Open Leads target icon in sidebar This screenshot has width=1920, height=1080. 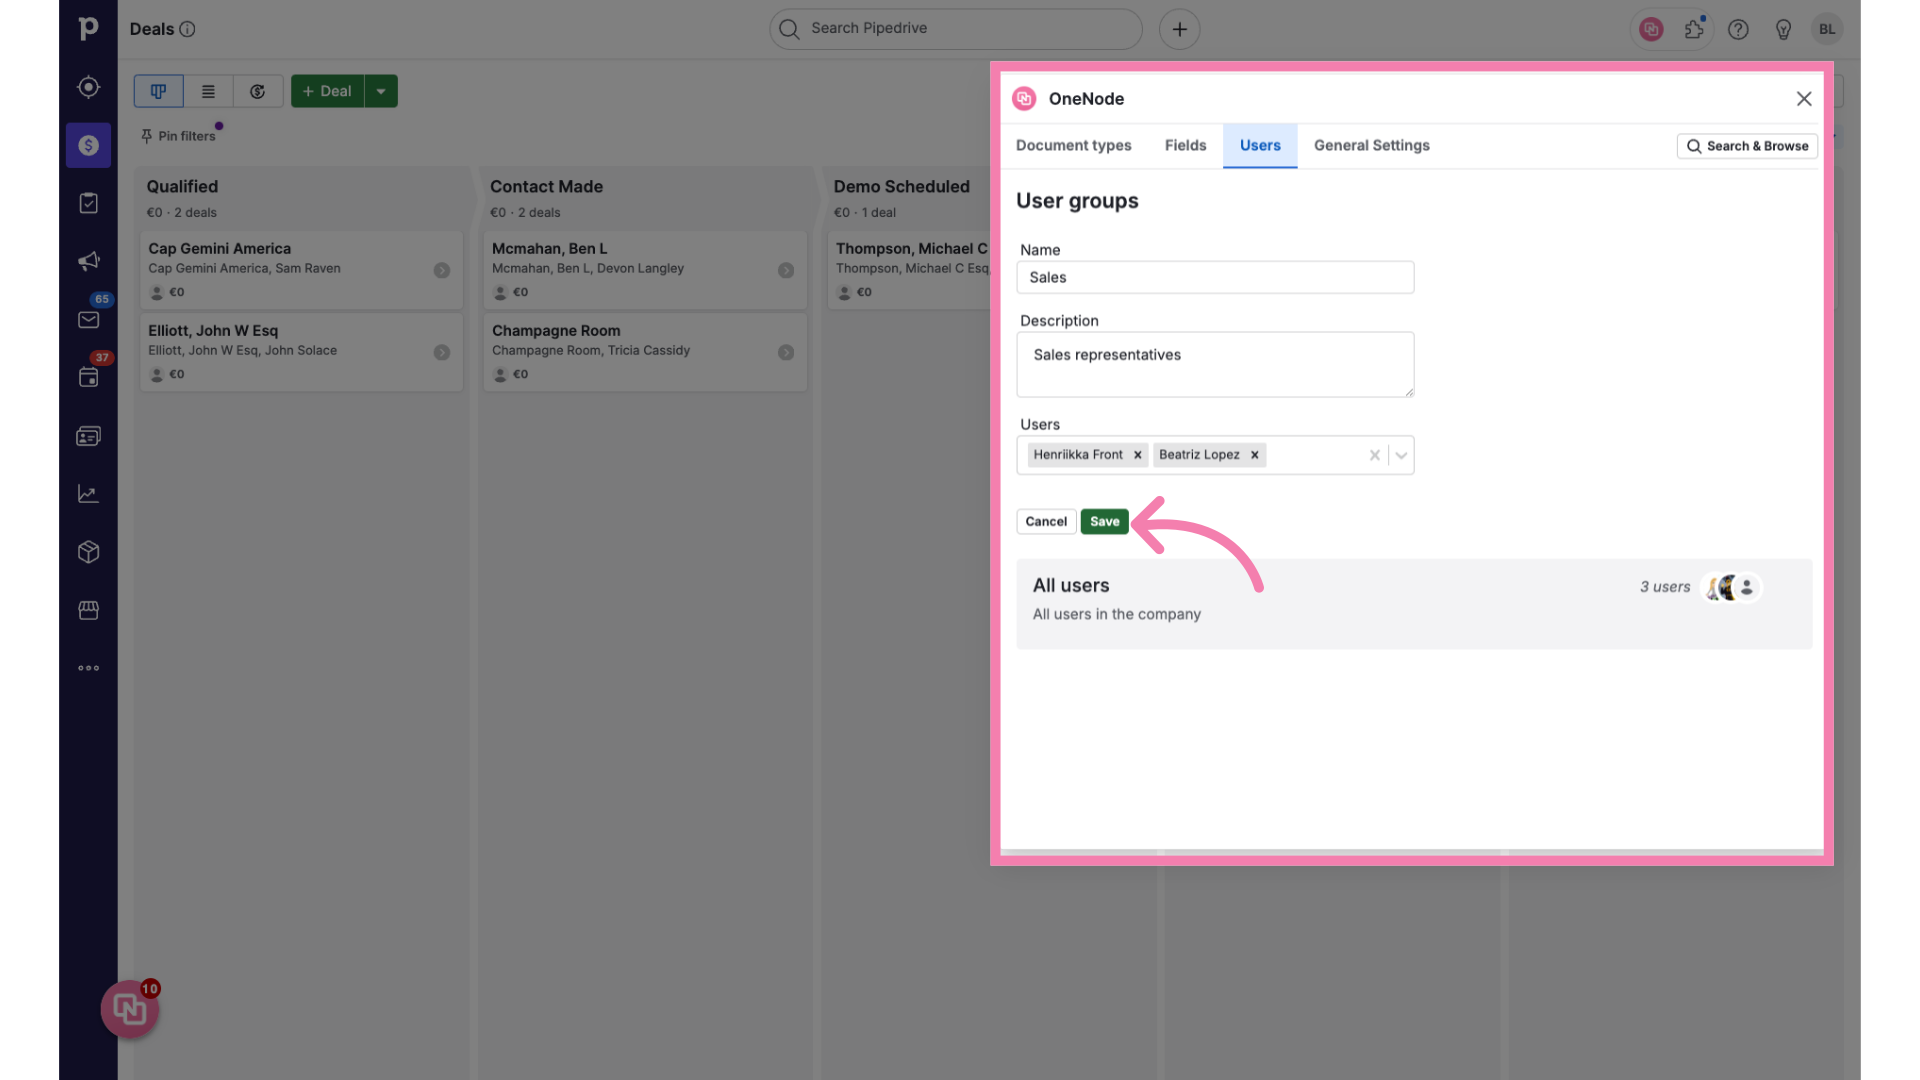88,87
